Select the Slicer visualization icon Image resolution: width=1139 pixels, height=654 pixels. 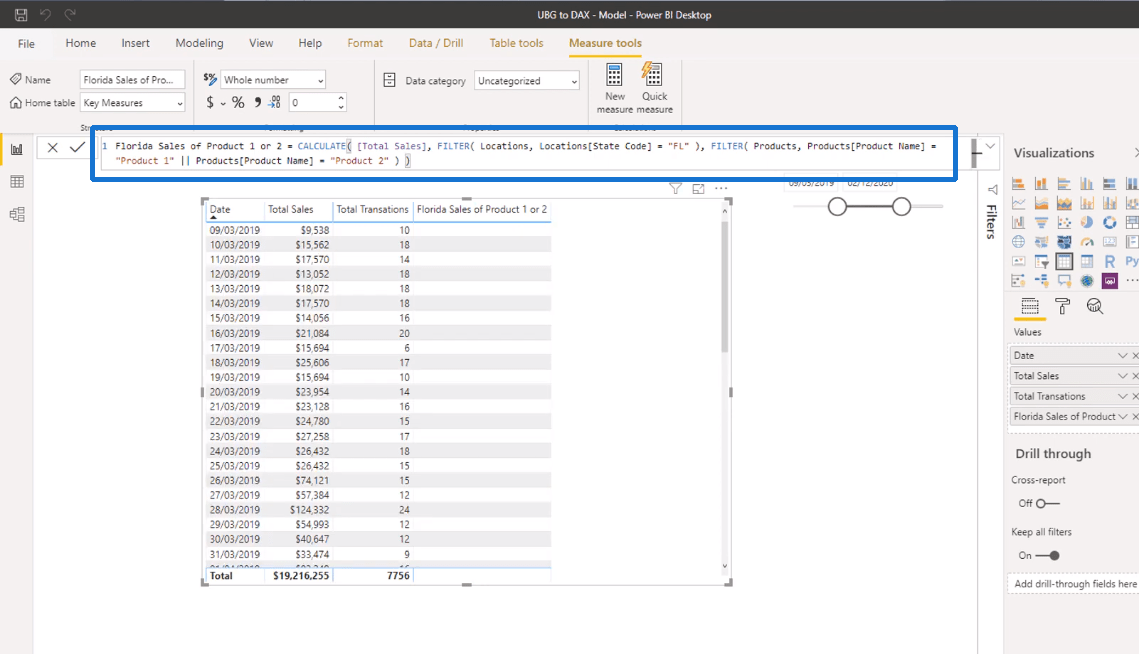(x=1041, y=262)
